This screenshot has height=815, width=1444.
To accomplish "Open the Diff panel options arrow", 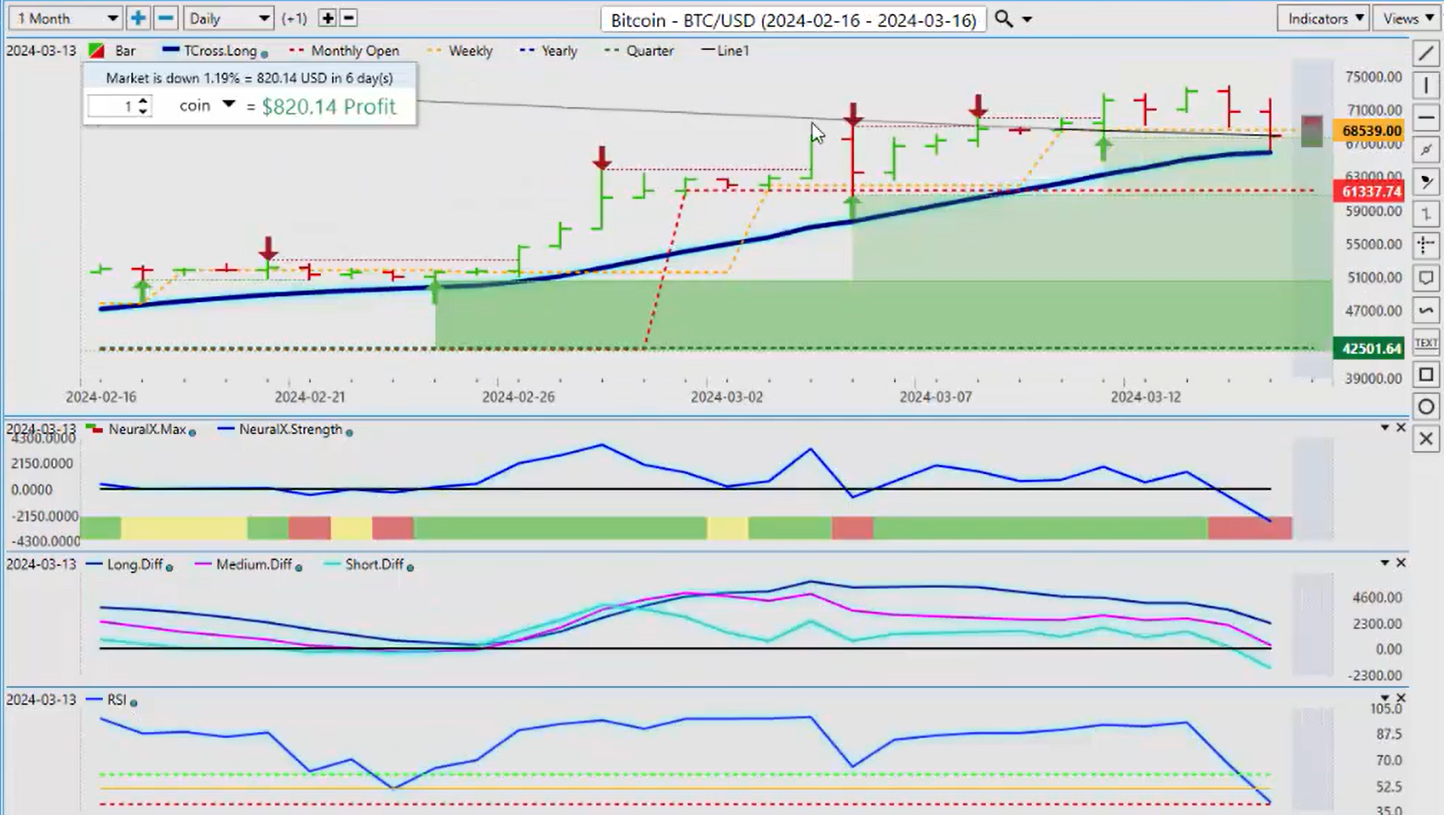I will (x=1385, y=563).
